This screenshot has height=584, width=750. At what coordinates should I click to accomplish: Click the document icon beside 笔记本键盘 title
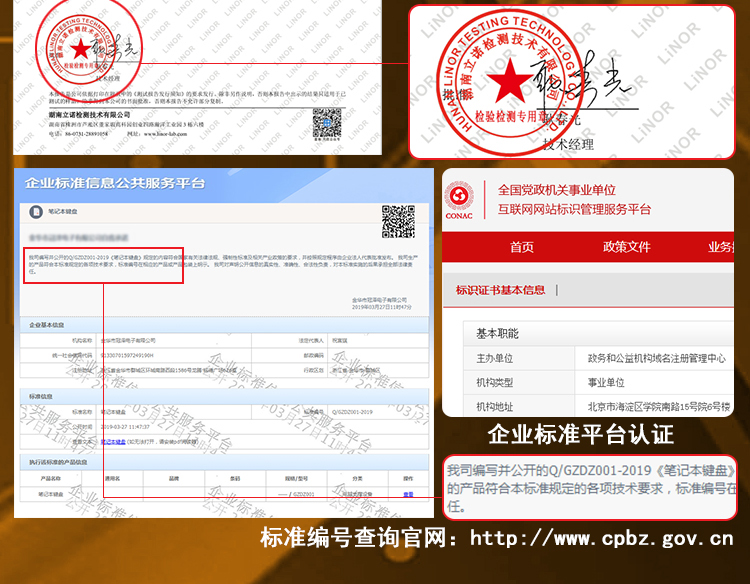(x=36, y=211)
